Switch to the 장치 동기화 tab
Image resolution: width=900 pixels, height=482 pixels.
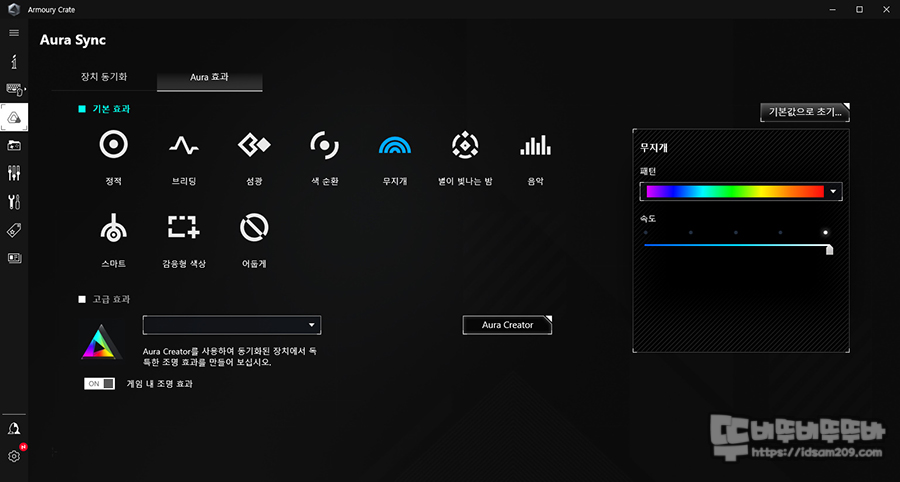pyautogui.click(x=104, y=76)
